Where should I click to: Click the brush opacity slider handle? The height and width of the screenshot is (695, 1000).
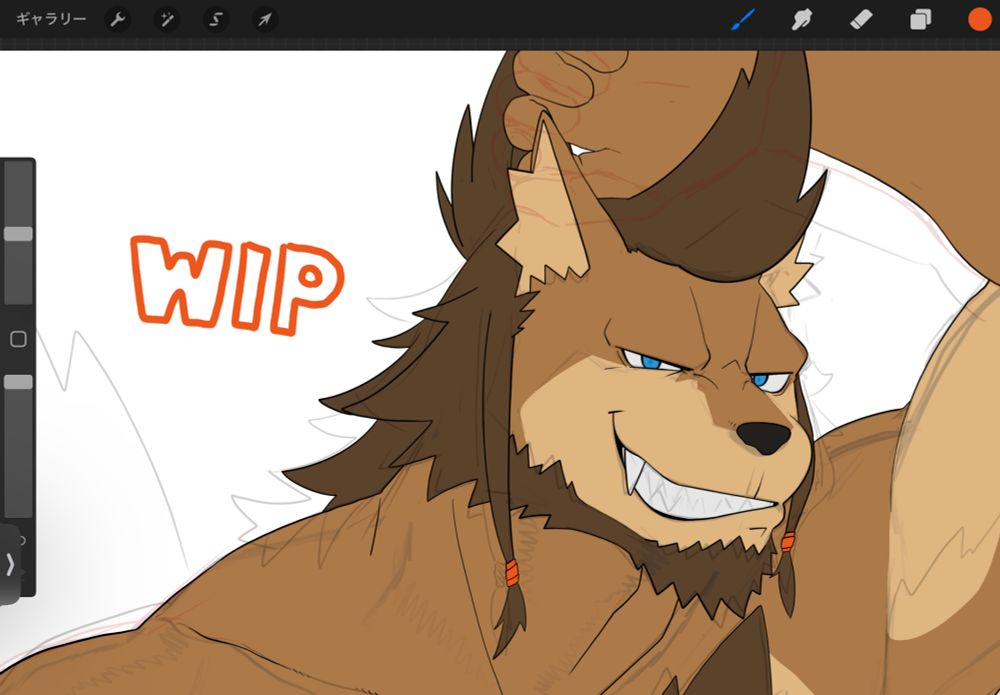tap(18, 381)
